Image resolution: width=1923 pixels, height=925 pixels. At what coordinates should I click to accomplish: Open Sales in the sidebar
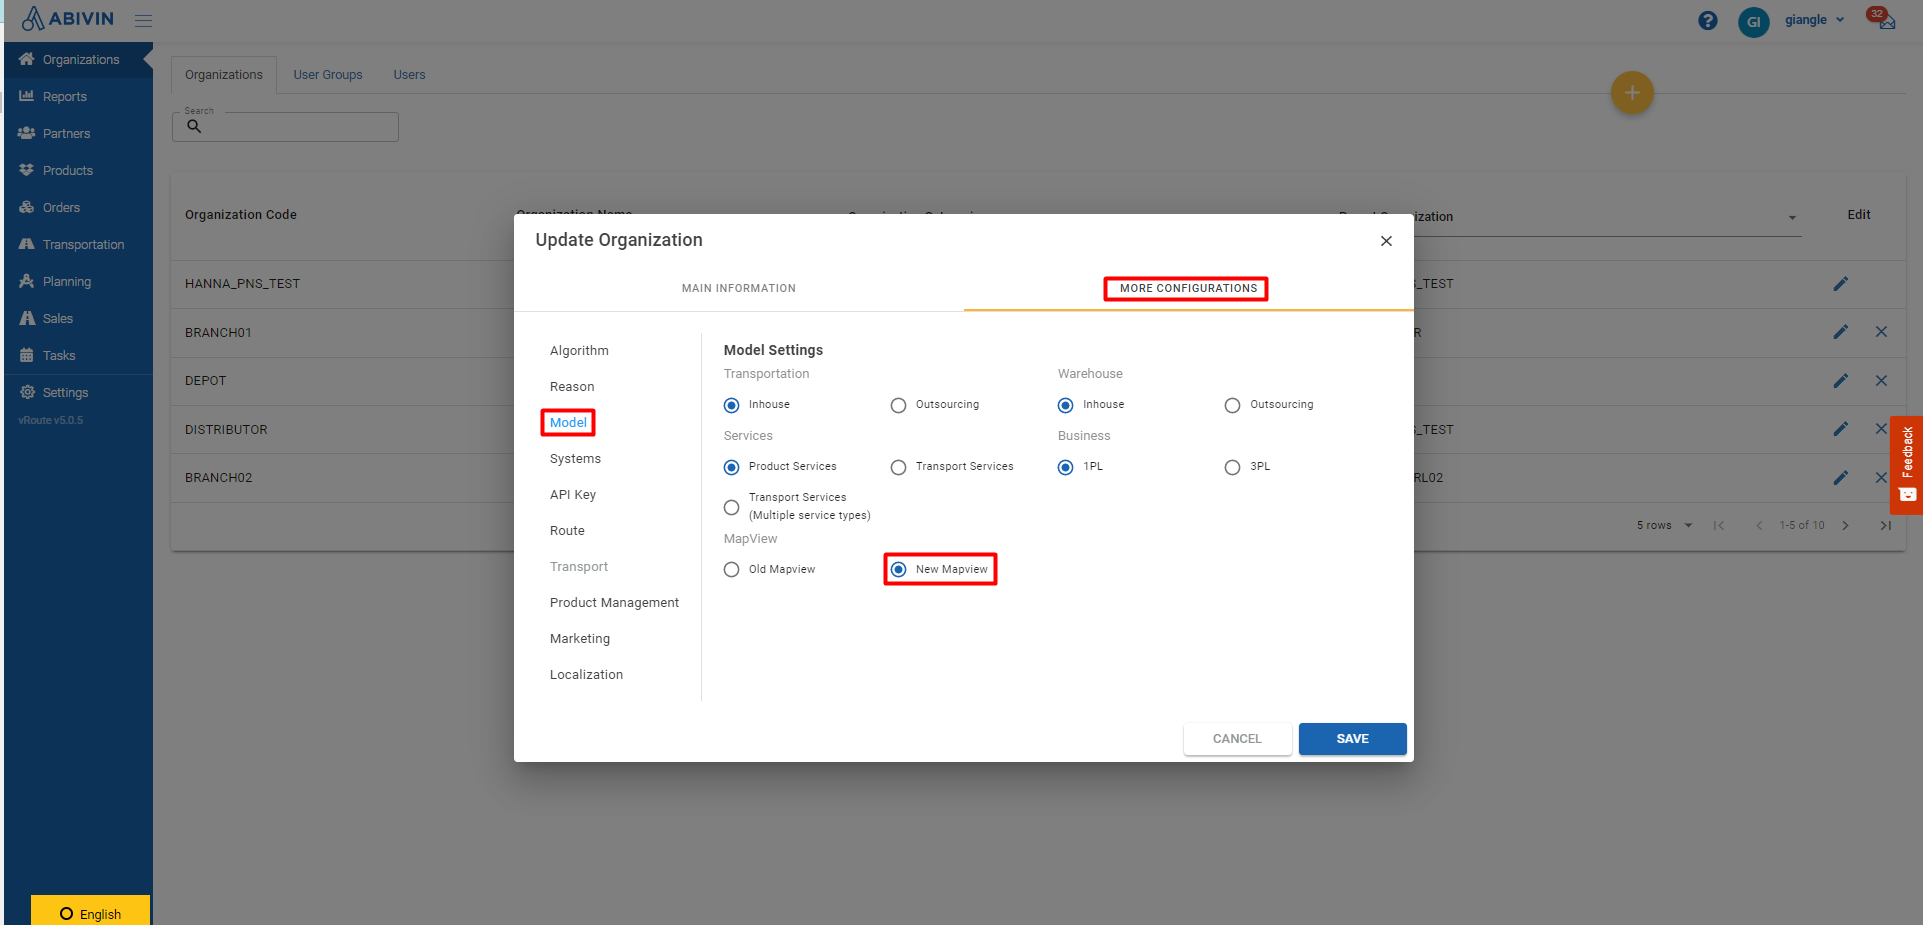(x=78, y=319)
